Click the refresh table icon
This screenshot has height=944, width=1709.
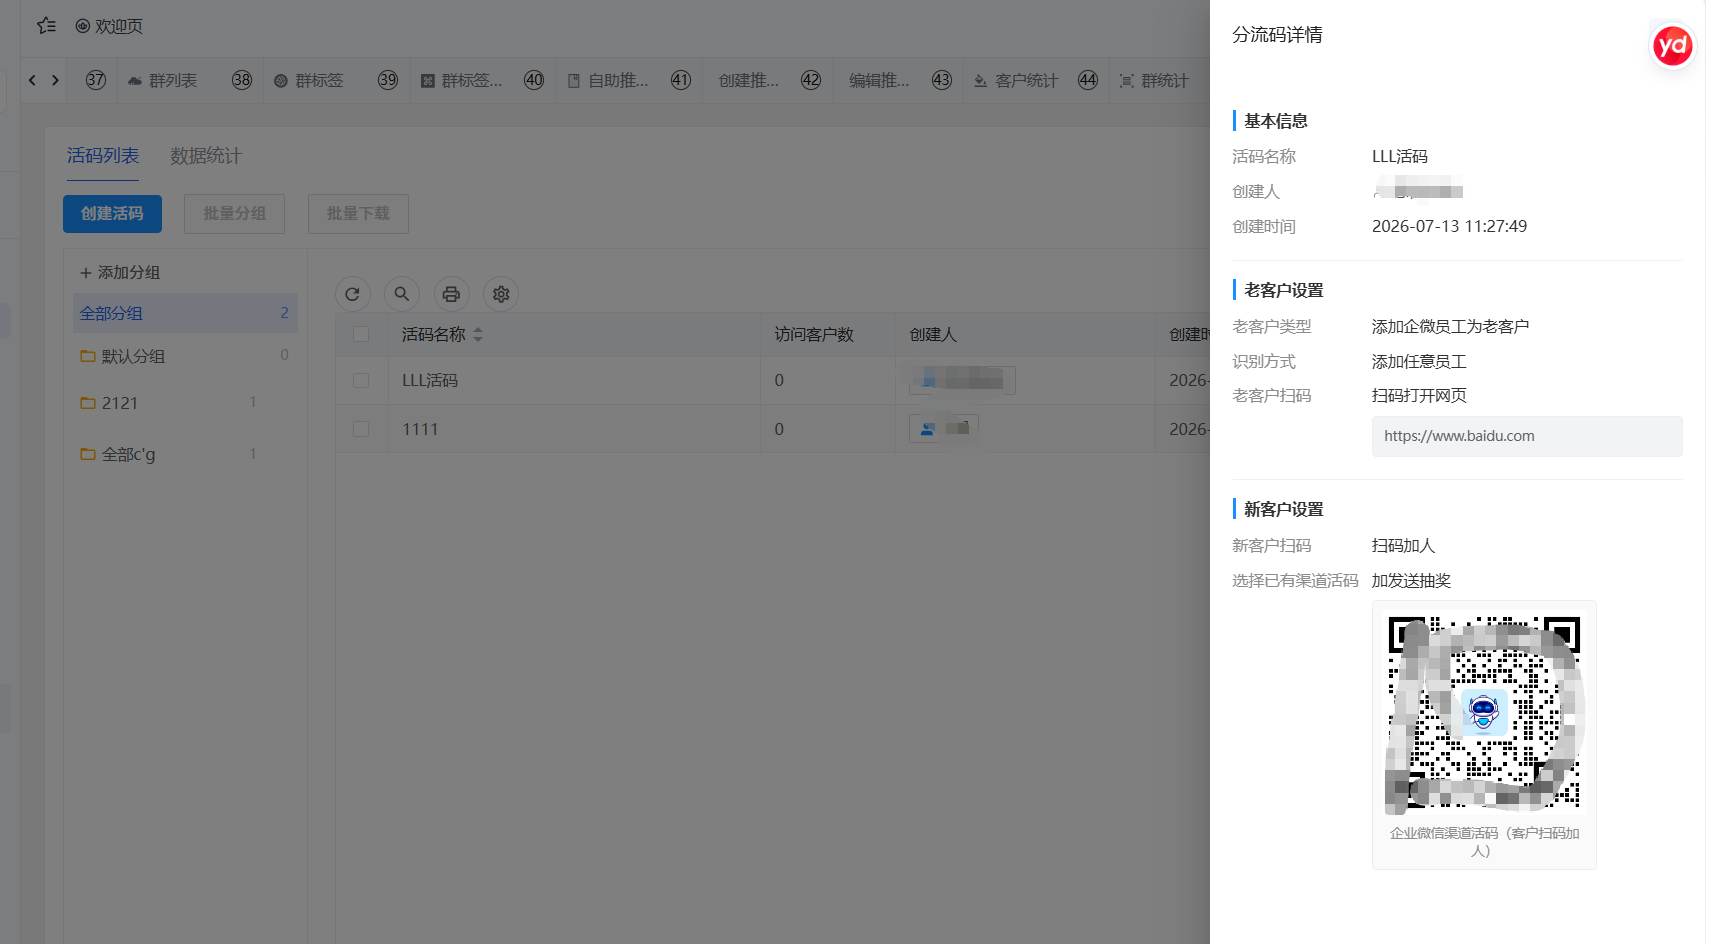pyautogui.click(x=352, y=294)
